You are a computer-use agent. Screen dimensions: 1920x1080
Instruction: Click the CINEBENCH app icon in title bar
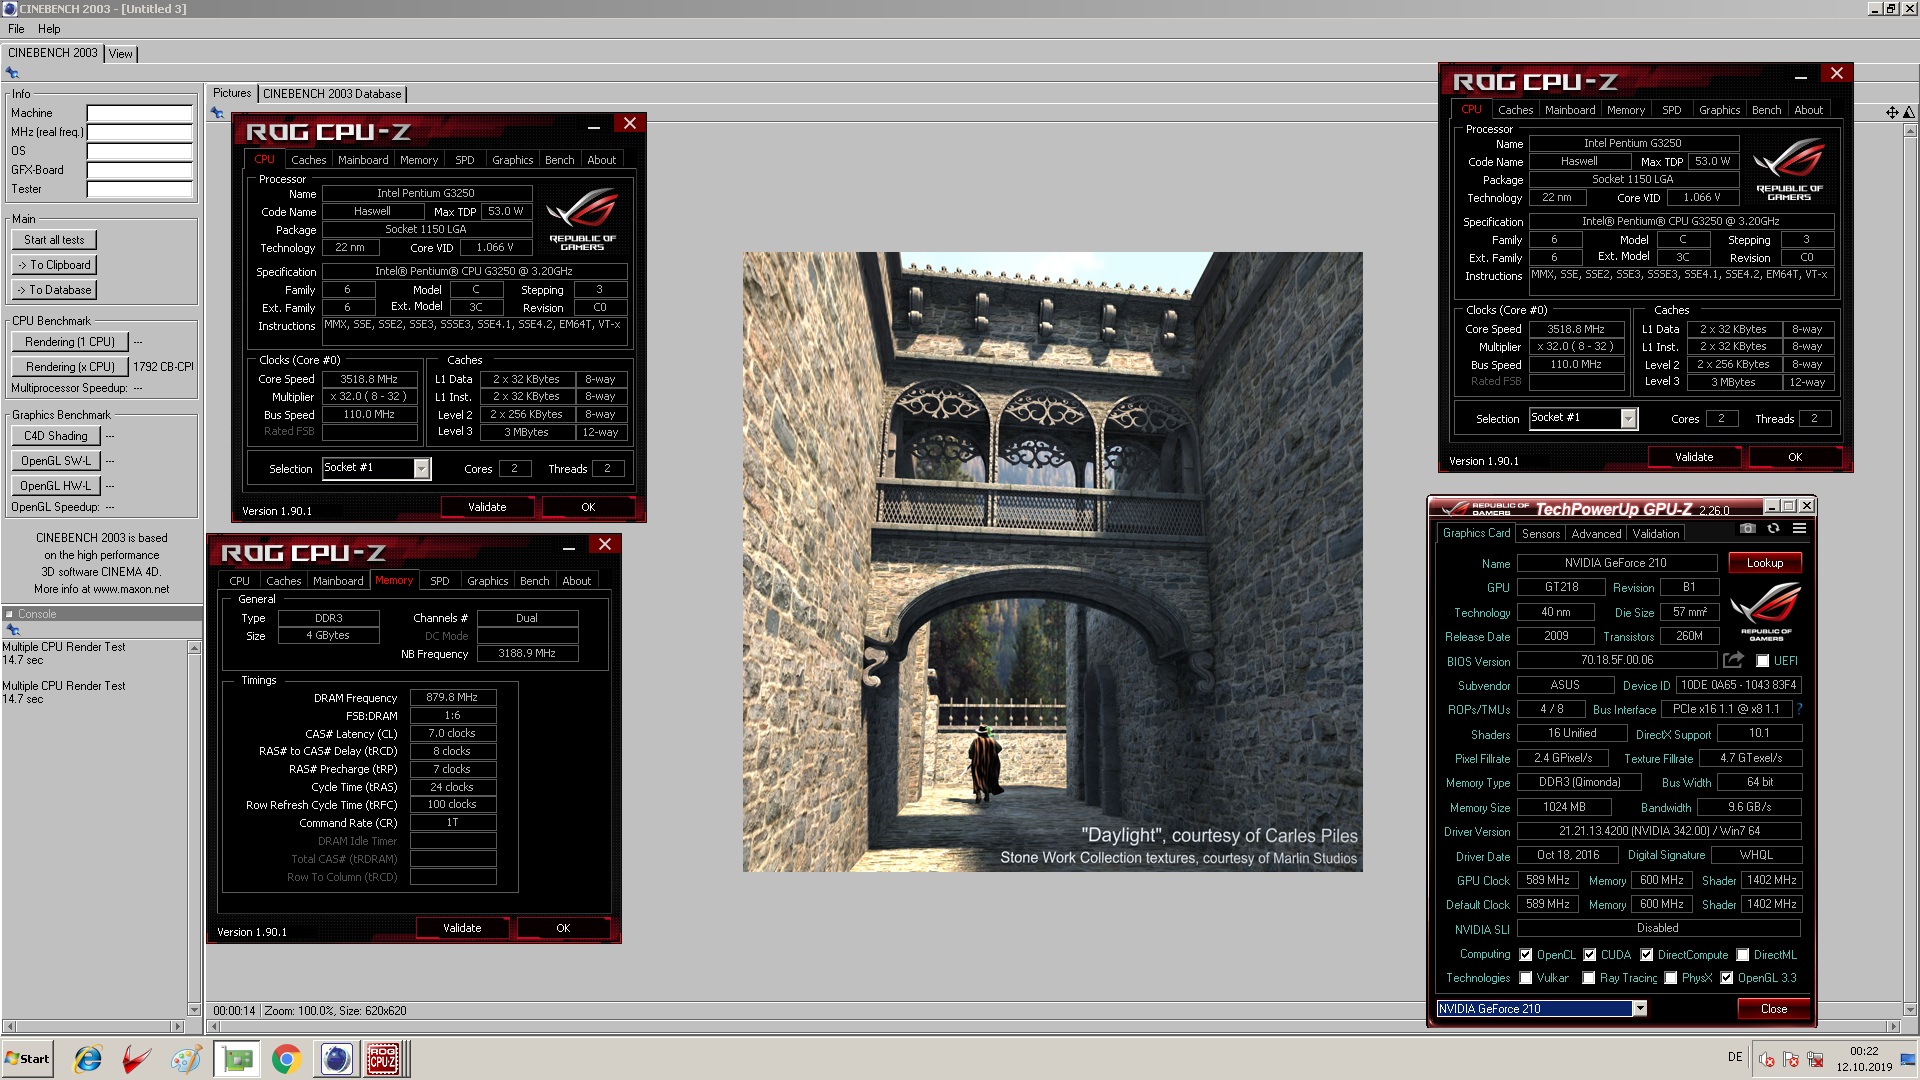tap(10, 9)
